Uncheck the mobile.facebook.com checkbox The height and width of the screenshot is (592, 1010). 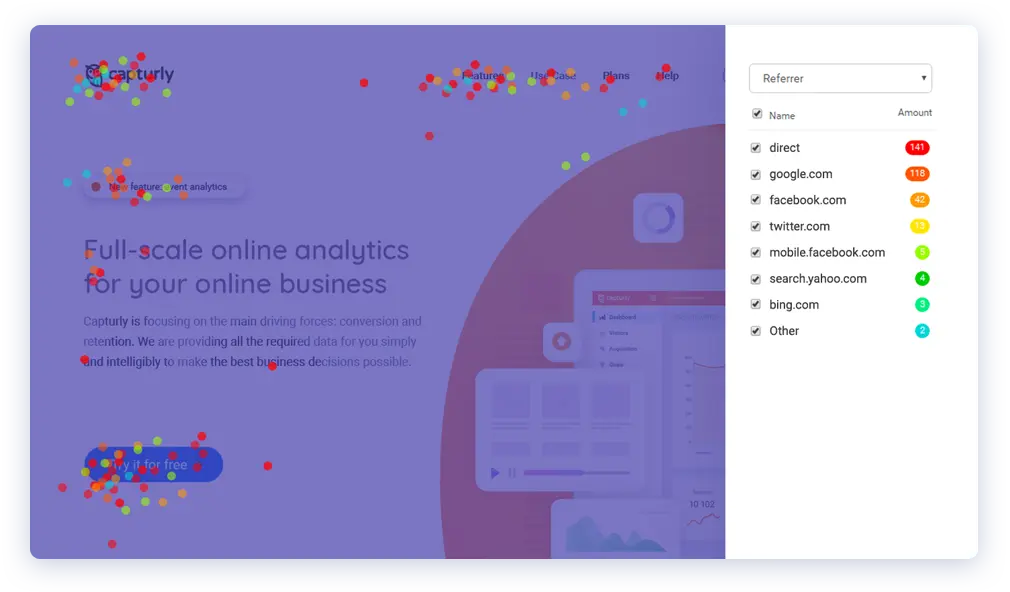click(x=756, y=252)
